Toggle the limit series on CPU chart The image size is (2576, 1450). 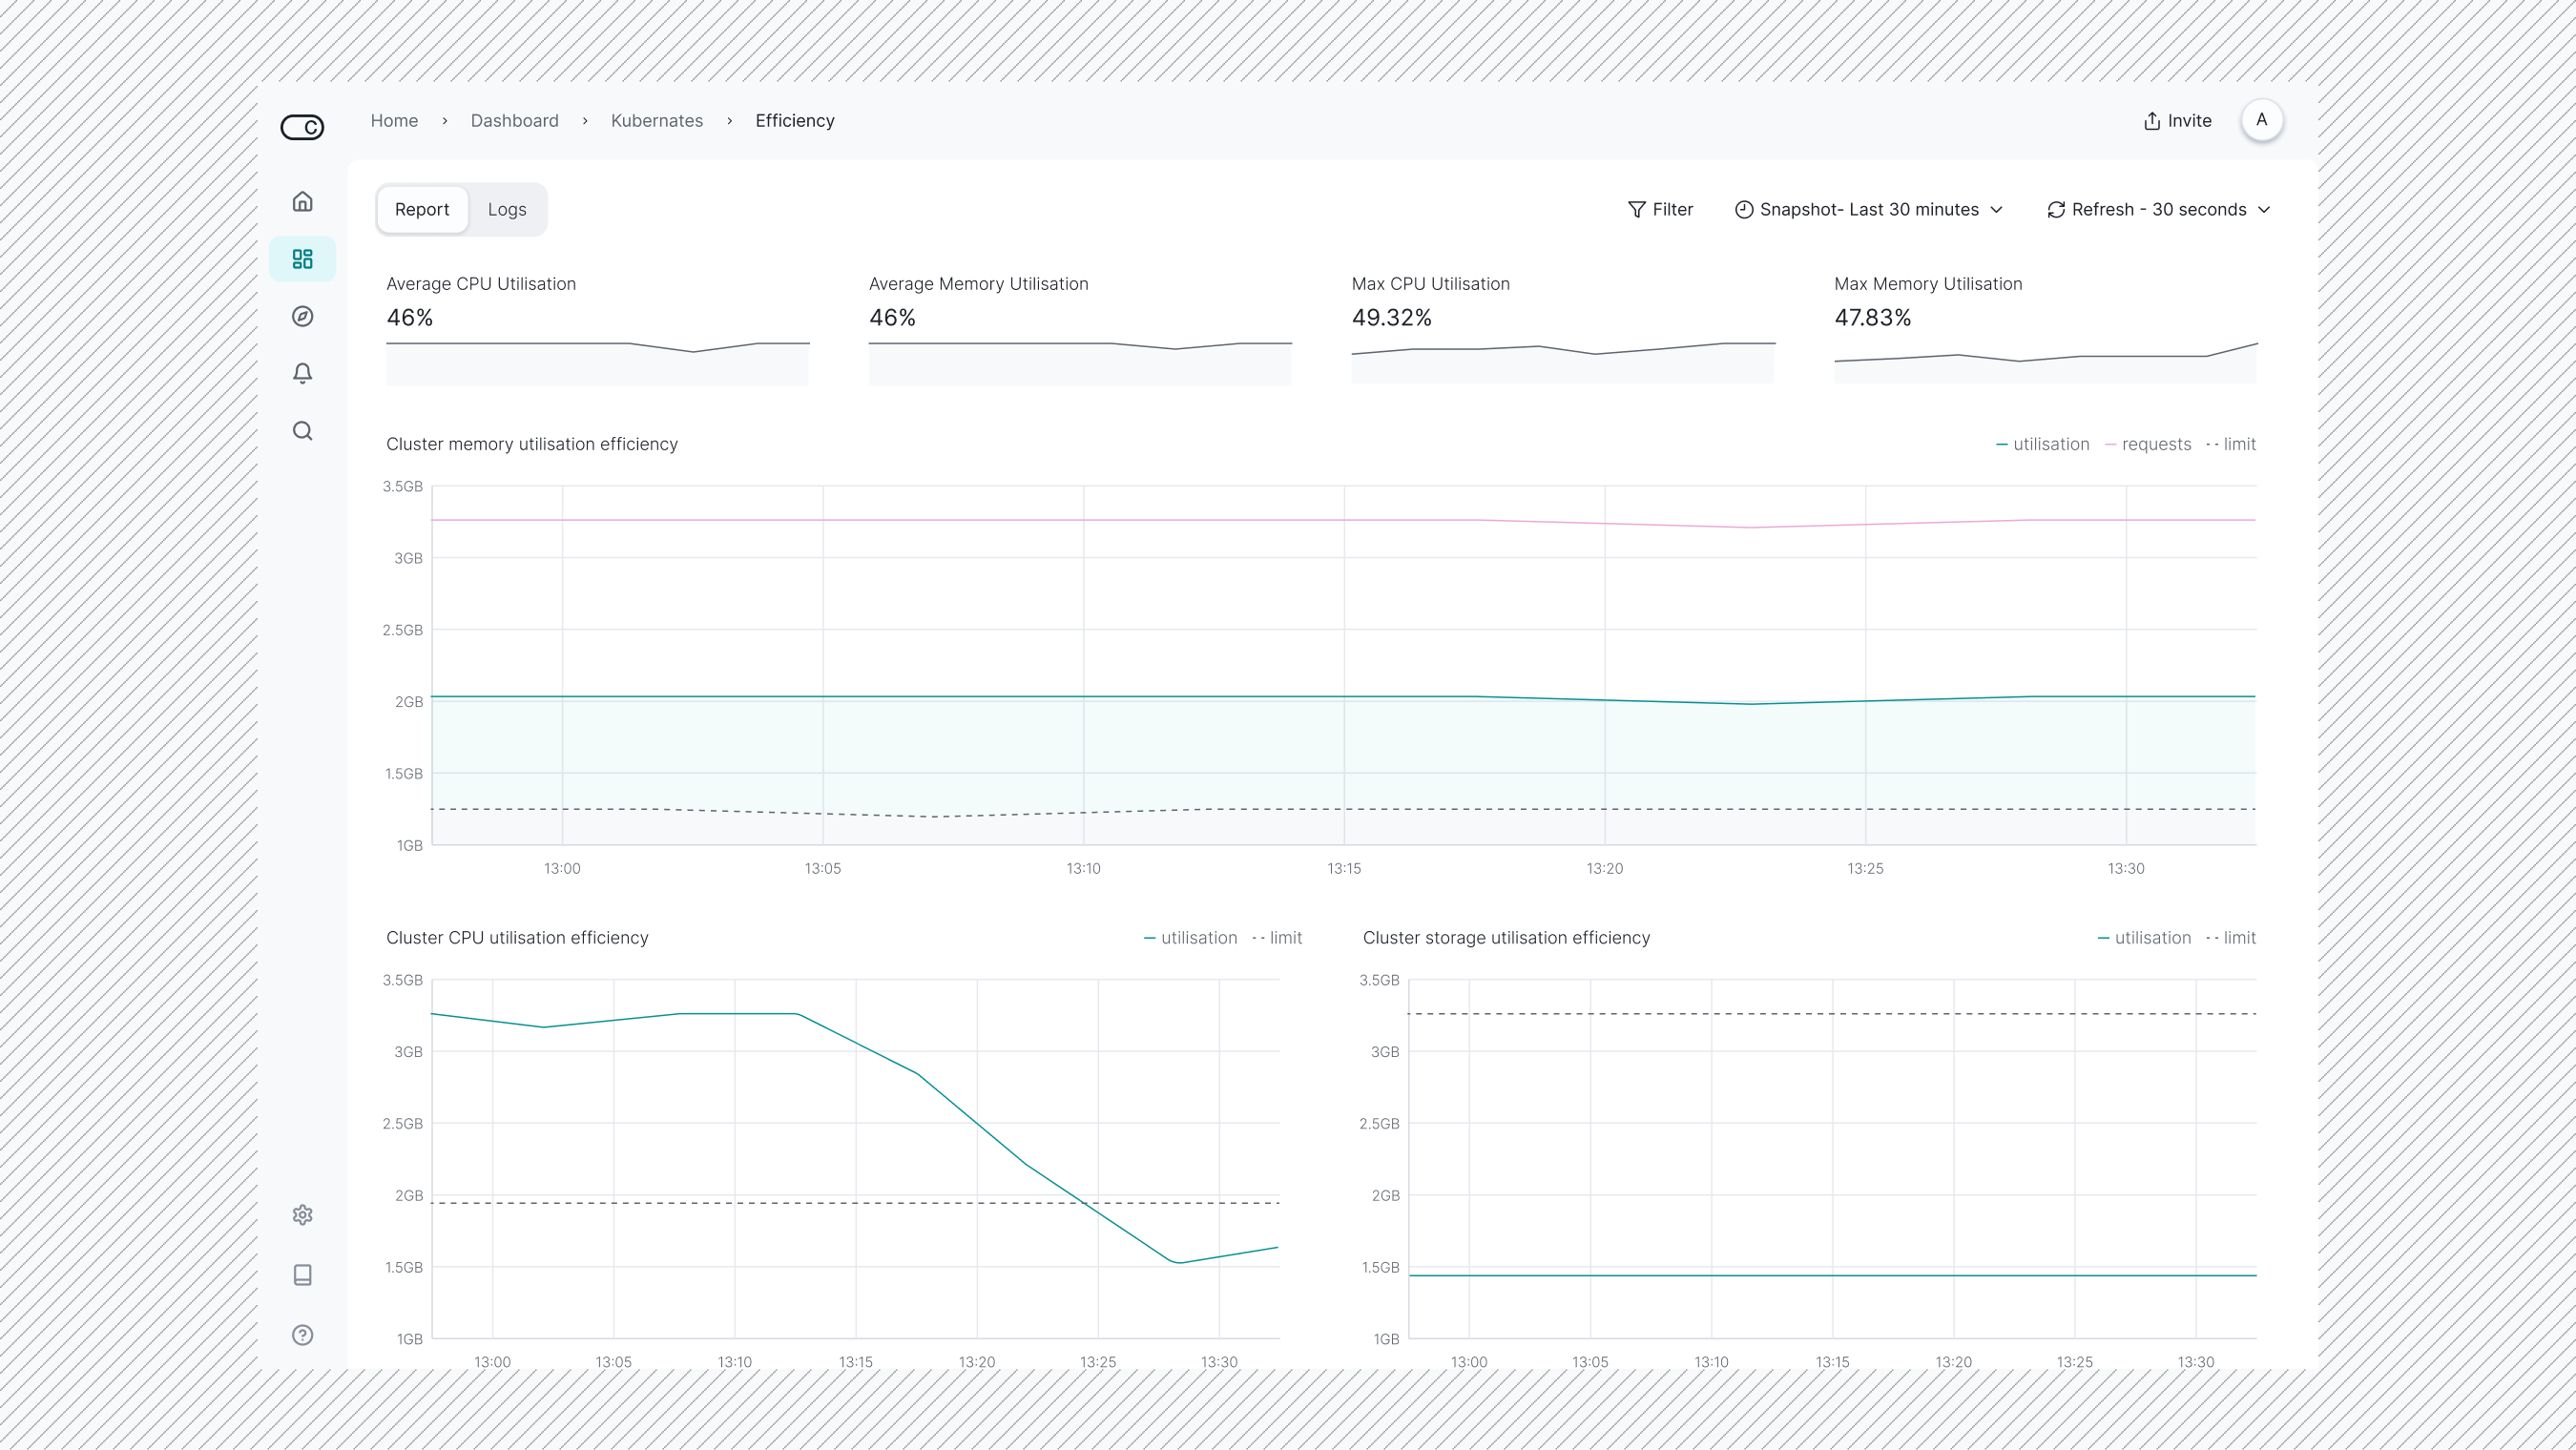1278,938
